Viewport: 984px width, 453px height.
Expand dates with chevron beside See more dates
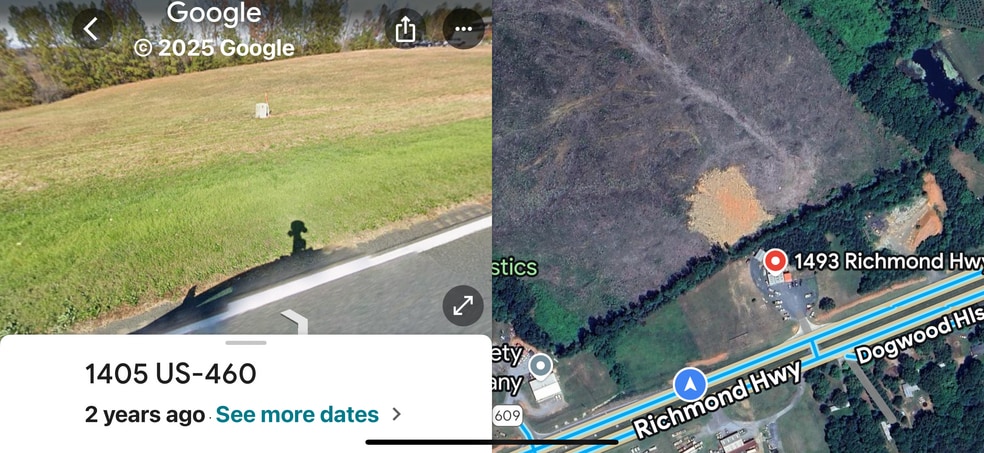[x=396, y=414]
